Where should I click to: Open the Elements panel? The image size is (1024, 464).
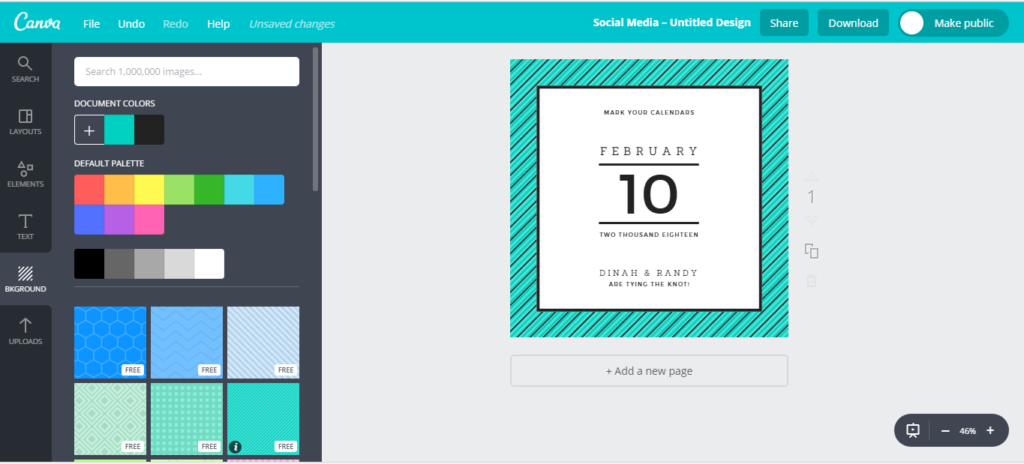pyautogui.click(x=25, y=174)
